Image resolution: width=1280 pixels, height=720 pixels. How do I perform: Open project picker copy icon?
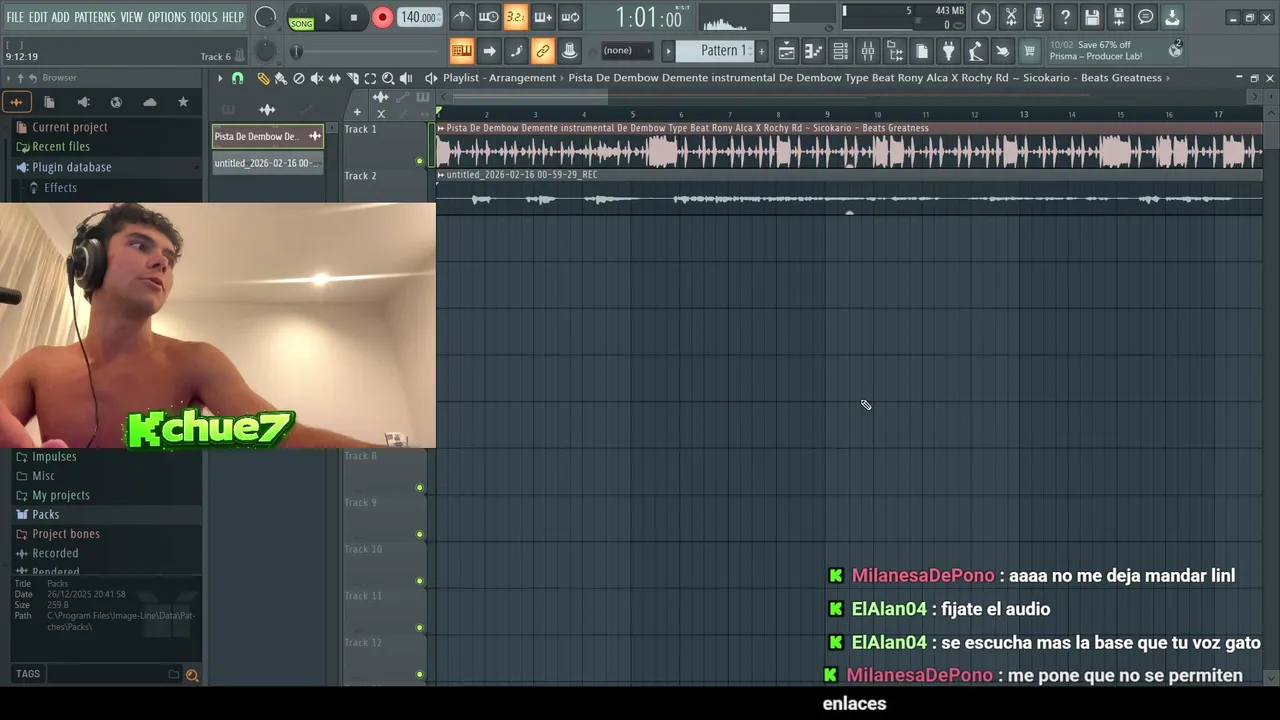[922, 51]
